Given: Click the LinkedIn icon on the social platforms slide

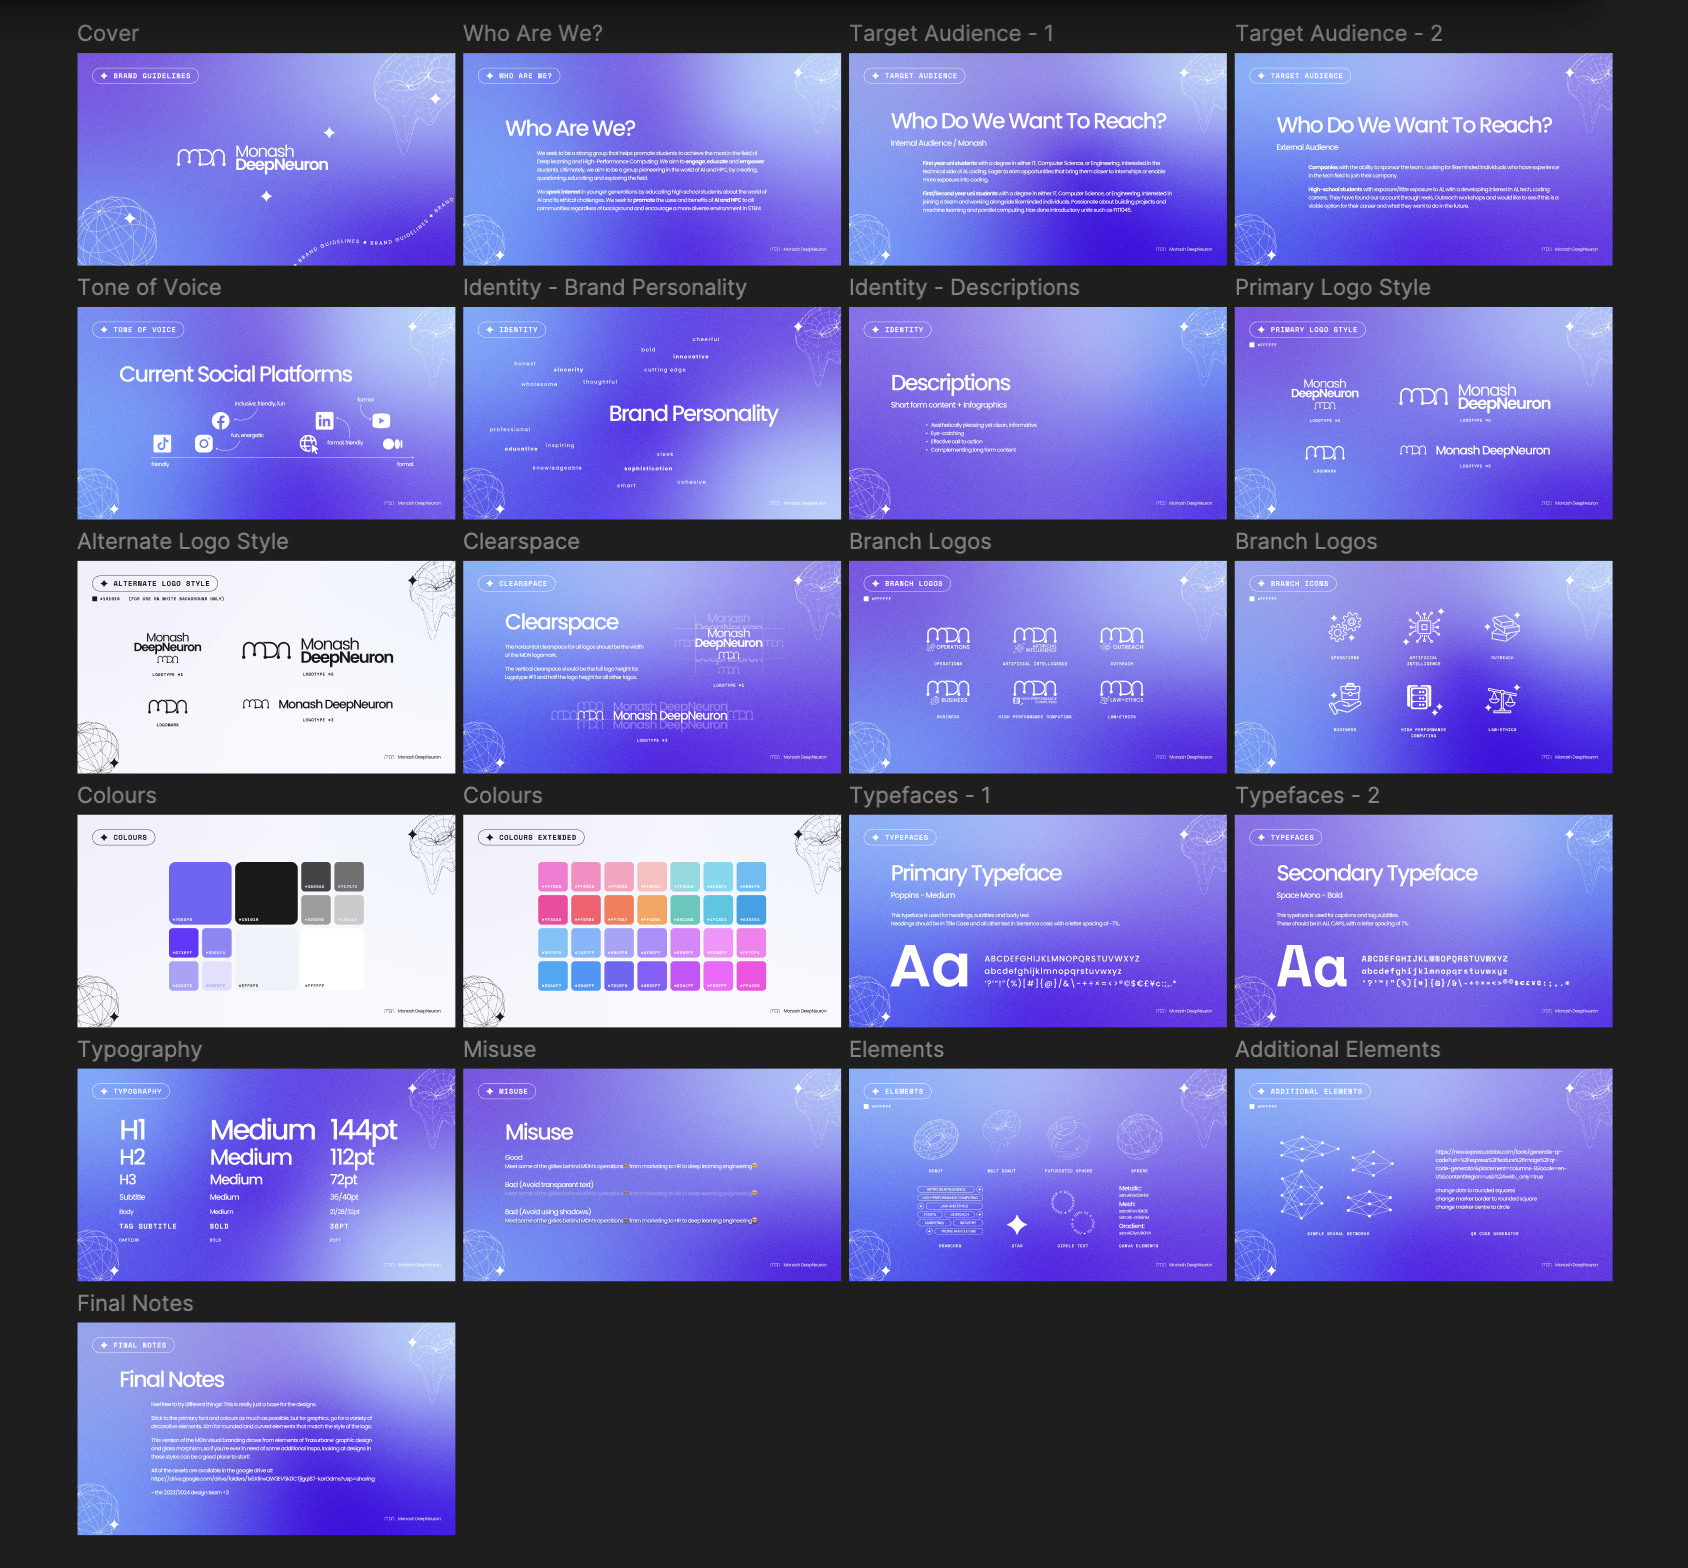Looking at the screenshot, I should tap(324, 421).
